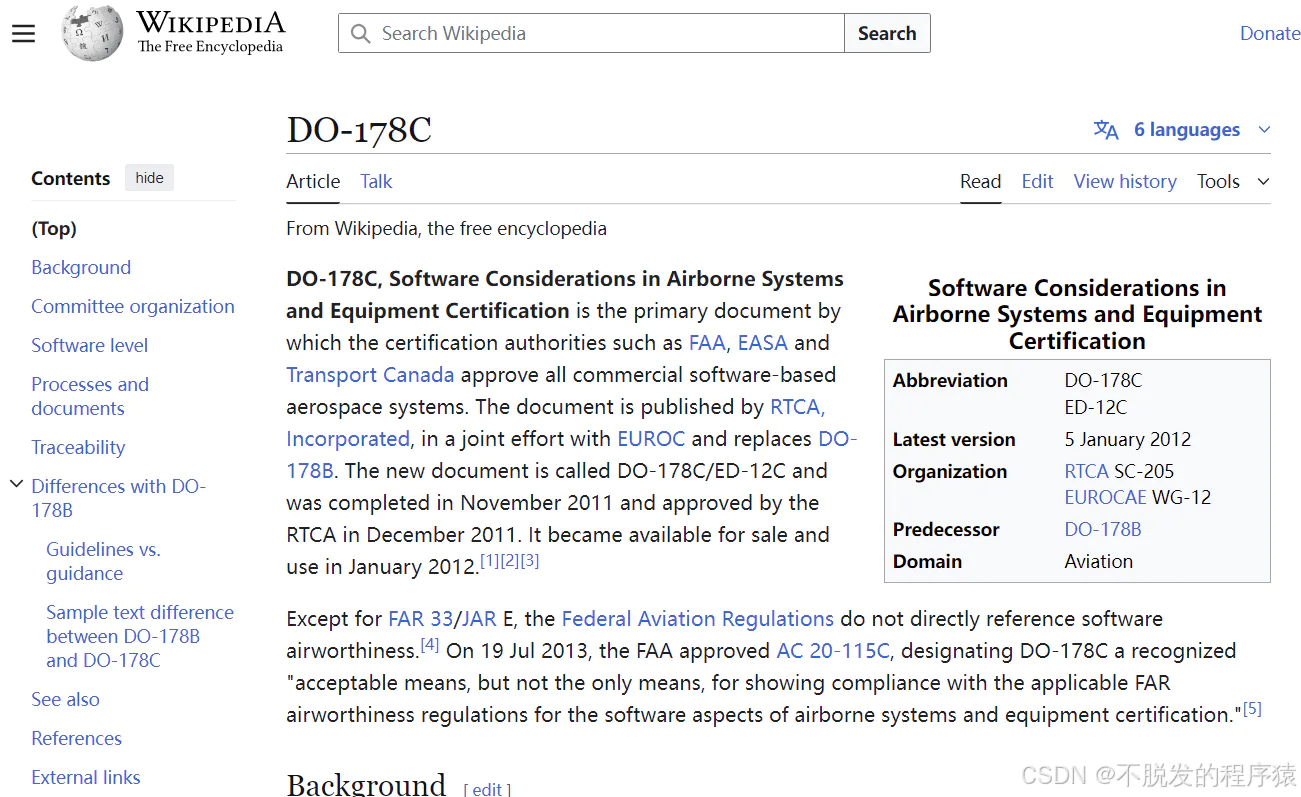Viewport: 1301px width, 797px height.
Task: Click the Wikipedia wordmark text logo
Action: [210, 32]
